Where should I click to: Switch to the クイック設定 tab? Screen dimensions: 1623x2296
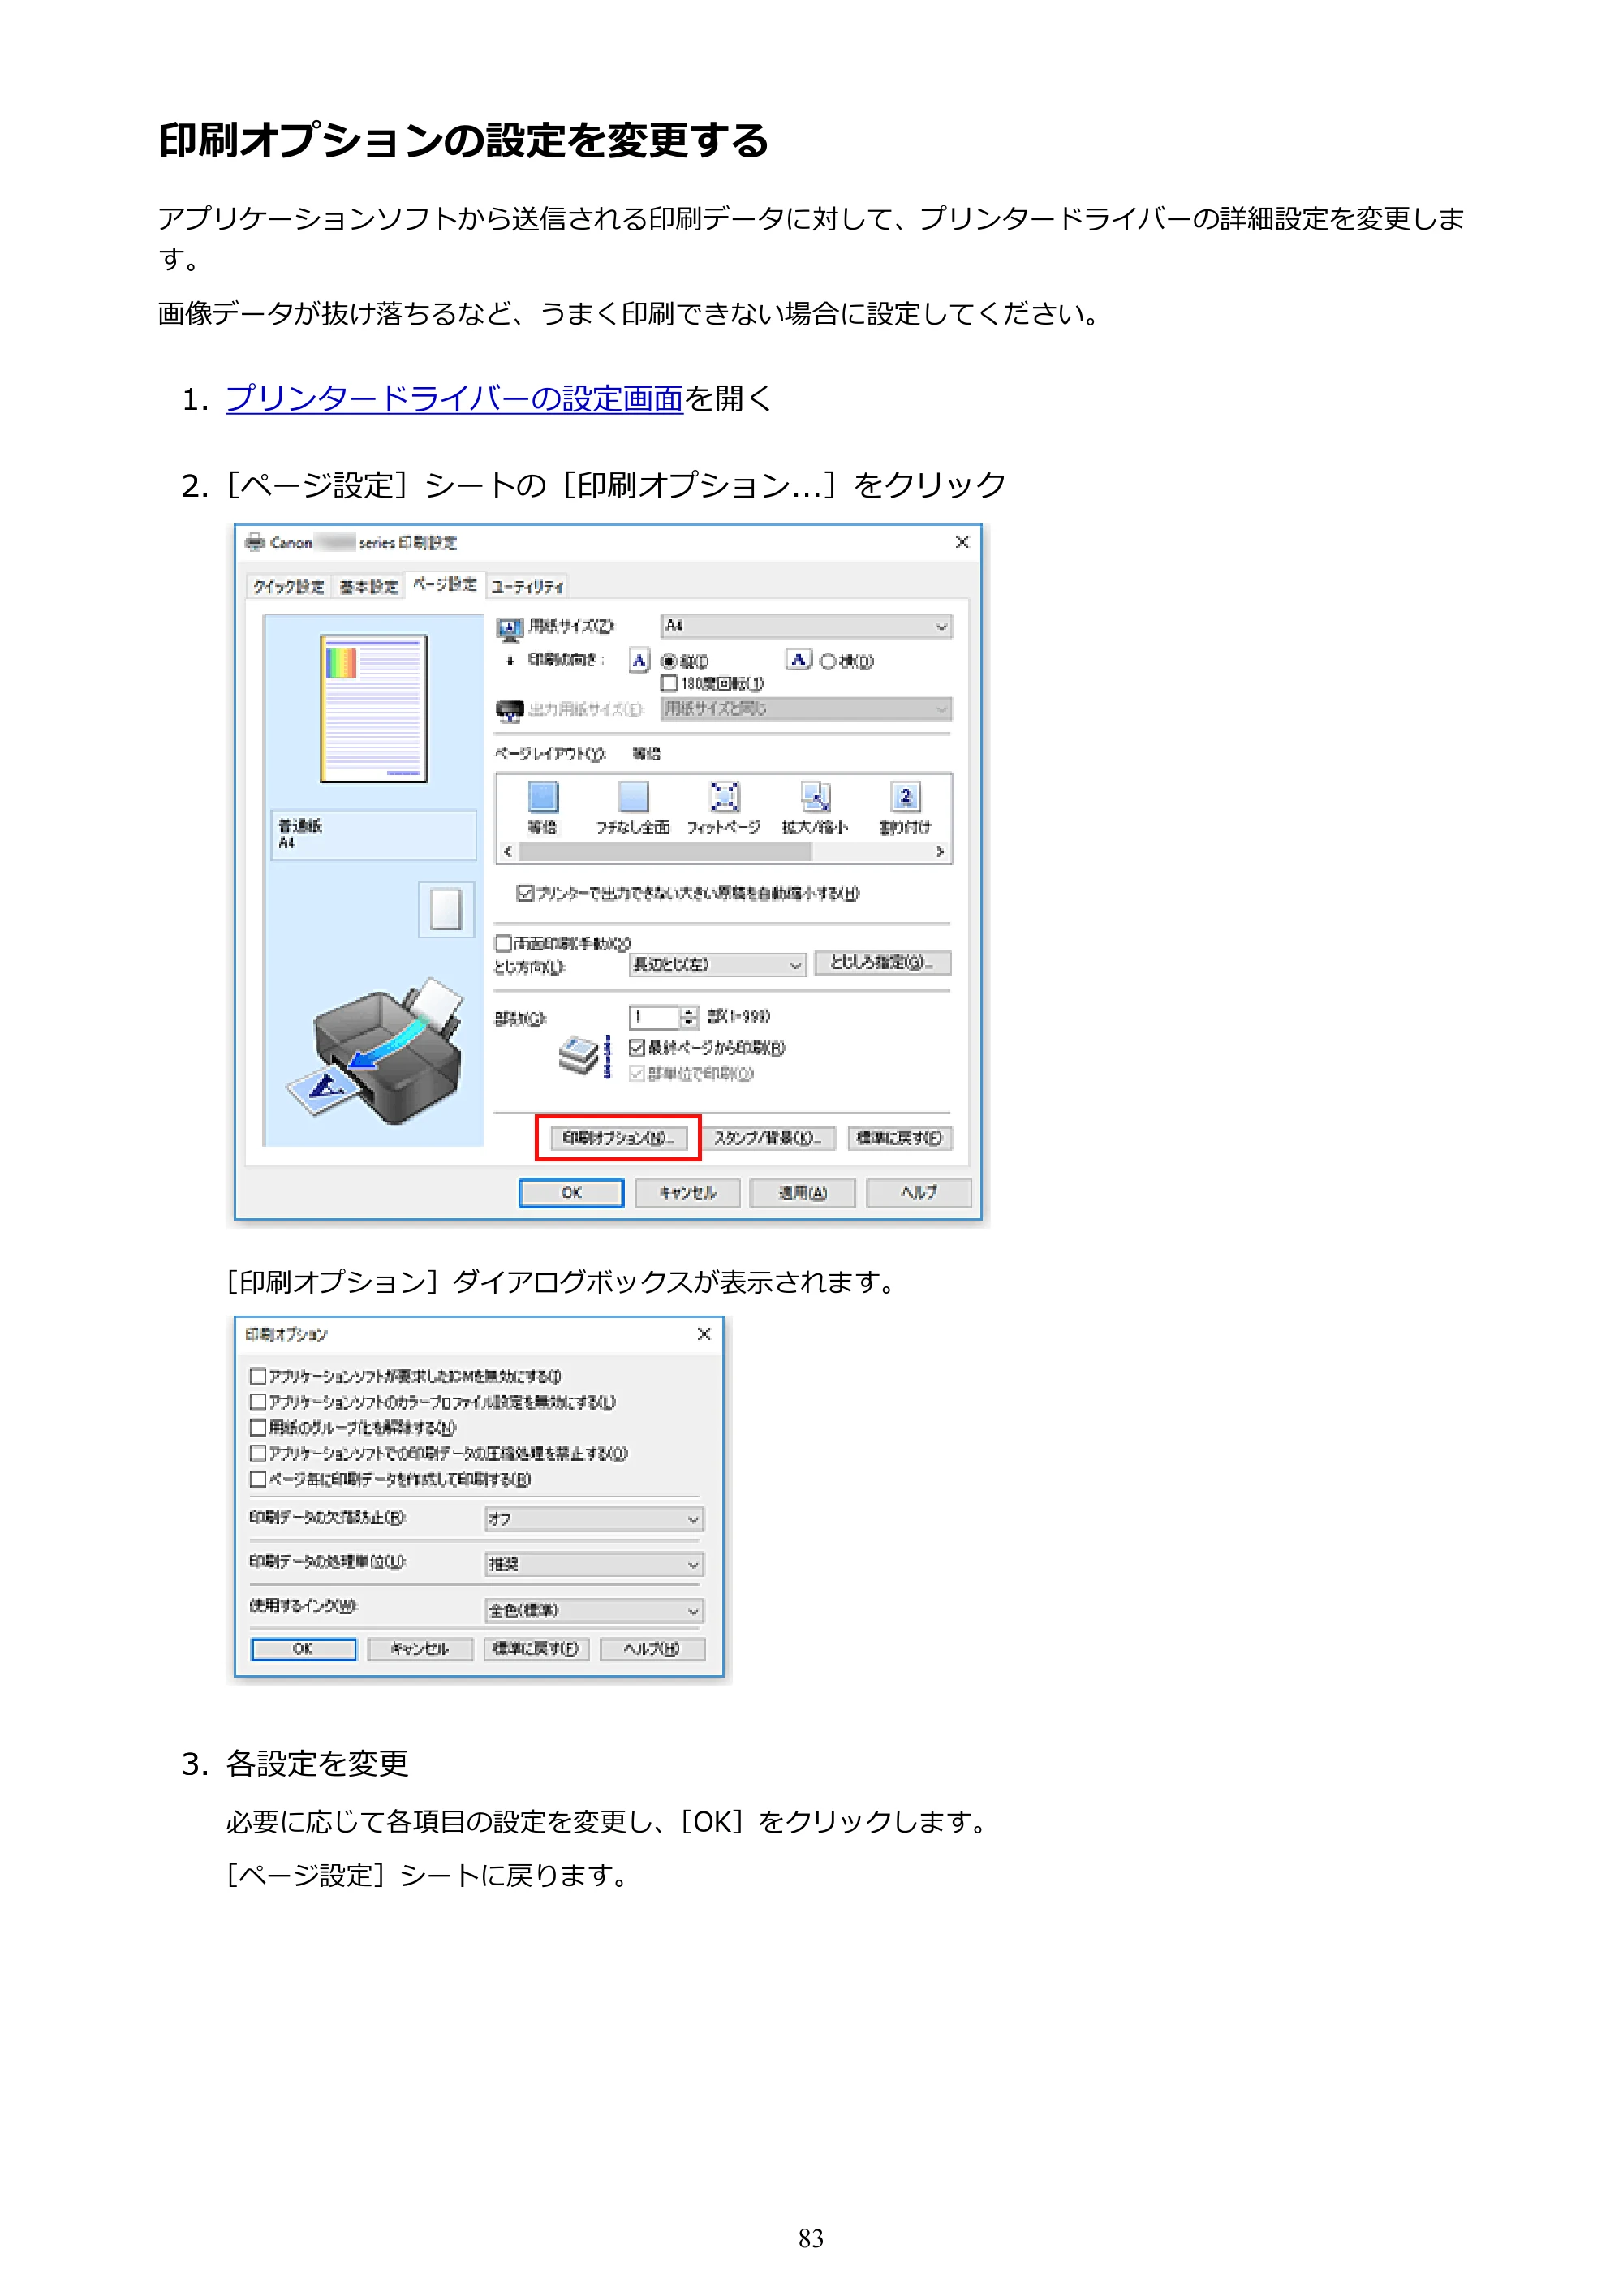tap(288, 586)
